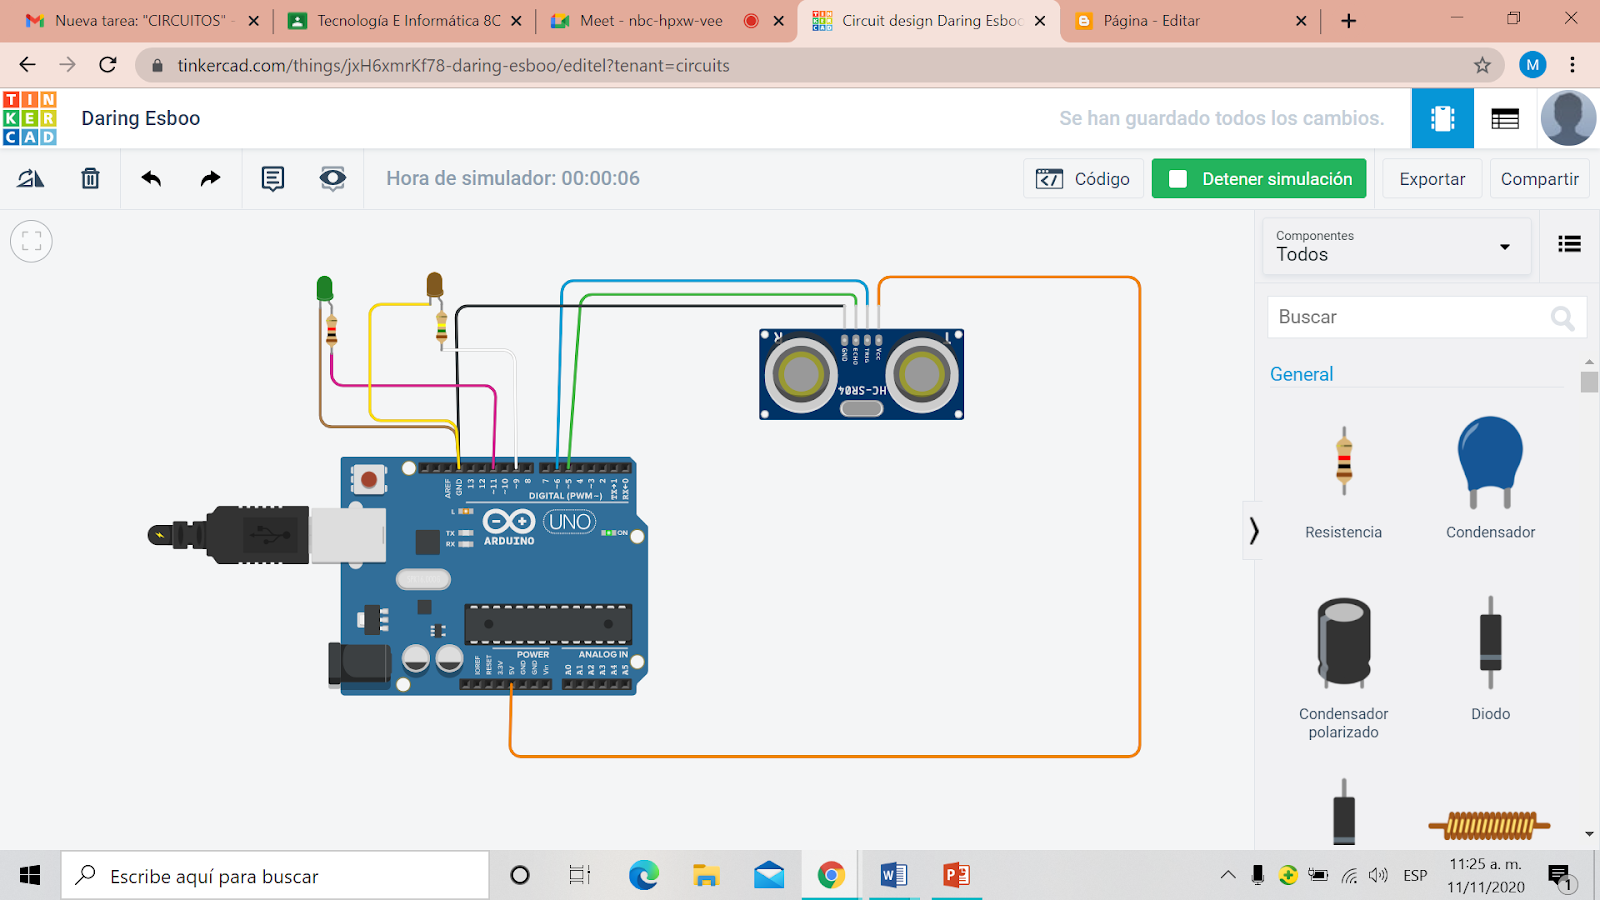Screen dimensions: 1600x900
Task: Open File Explorer from taskbar
Action: [x=706, y=876]
